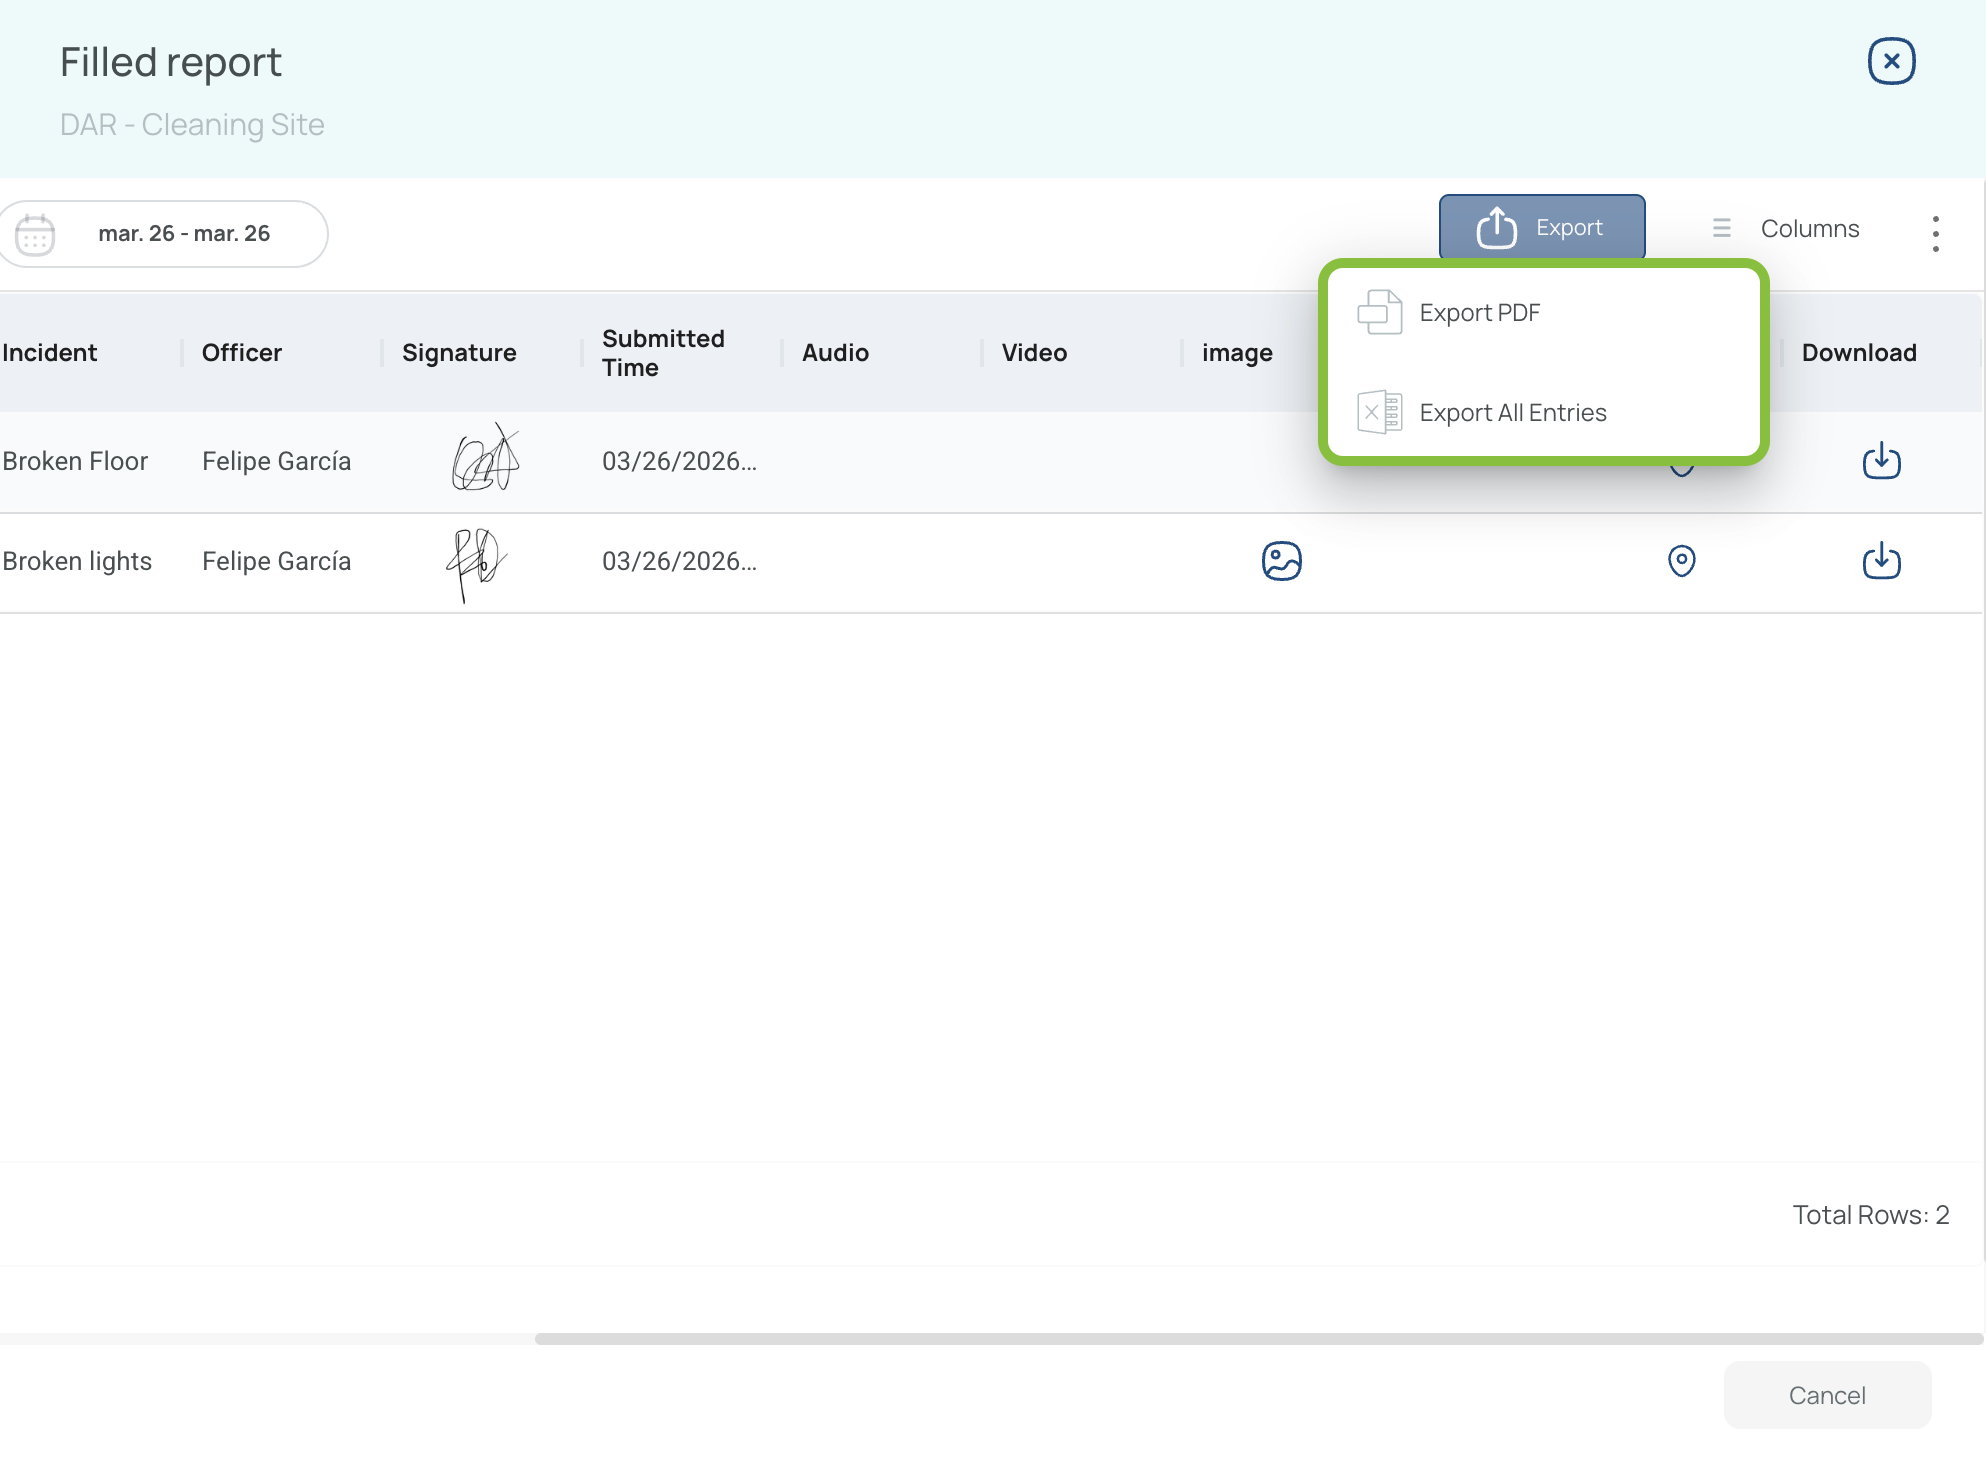The width and height of the screenshot is (1986, 1464).
Task: Open the Export dropdown button
Action: click(x=1541, y=228)
